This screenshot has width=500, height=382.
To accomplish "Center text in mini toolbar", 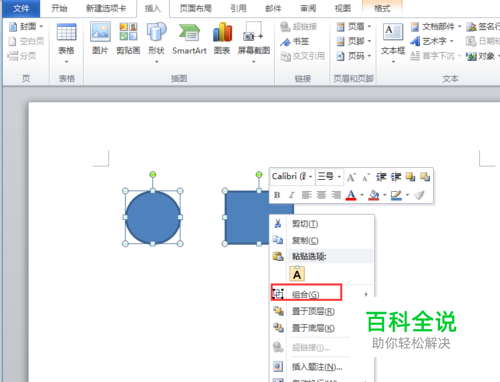I will pyautogui.click(x=321, y=195).
